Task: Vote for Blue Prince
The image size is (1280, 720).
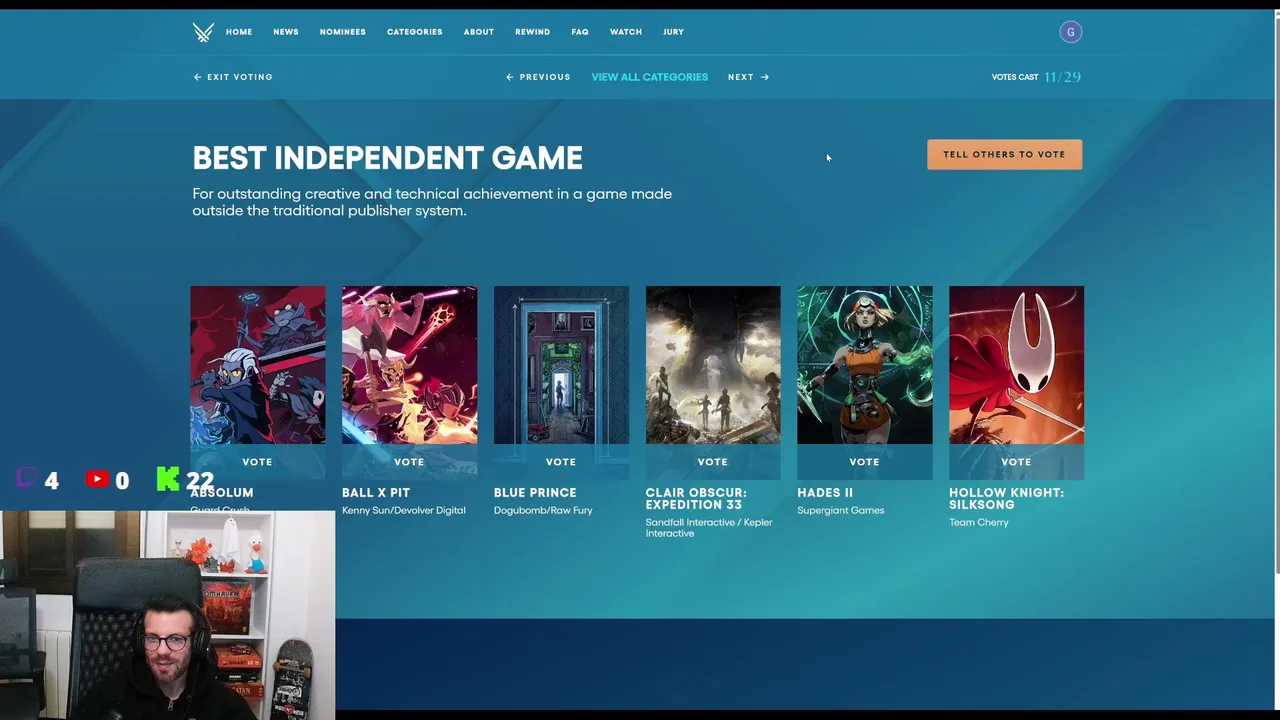Action: pos(561,462)
